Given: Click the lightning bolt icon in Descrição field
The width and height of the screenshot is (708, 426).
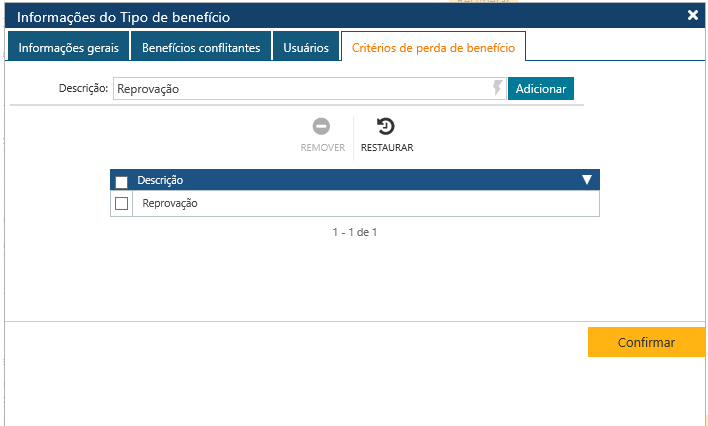Looking at the screenshot, I should (497, 89).
